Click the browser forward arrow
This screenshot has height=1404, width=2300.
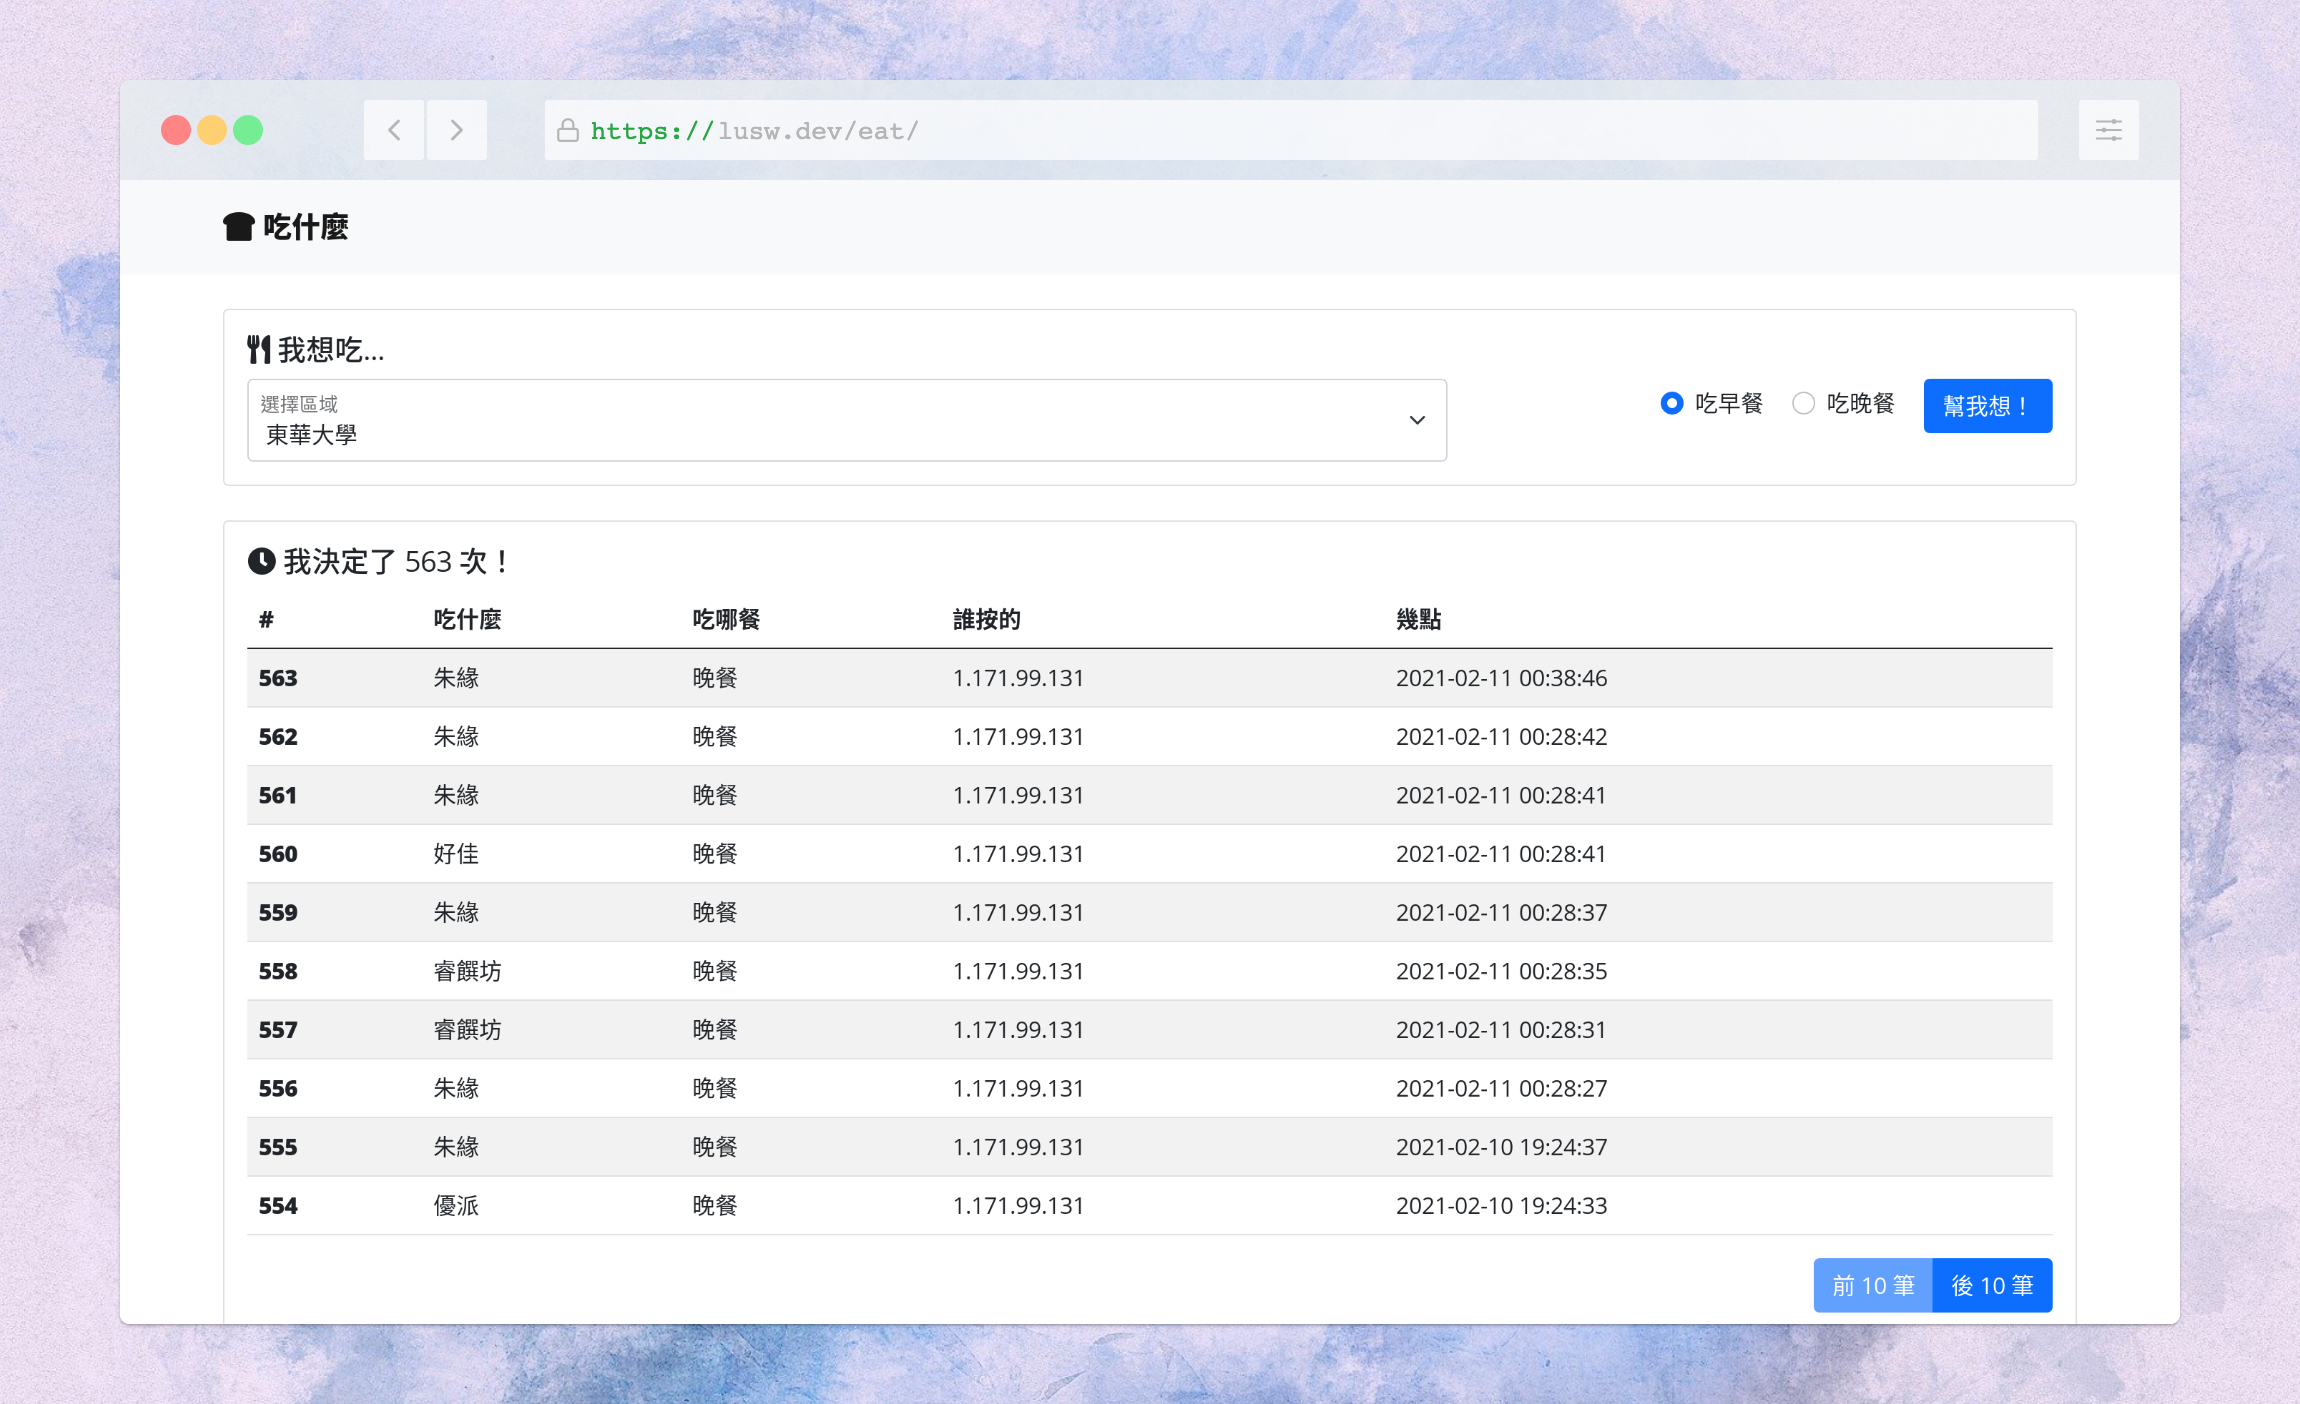457,130
